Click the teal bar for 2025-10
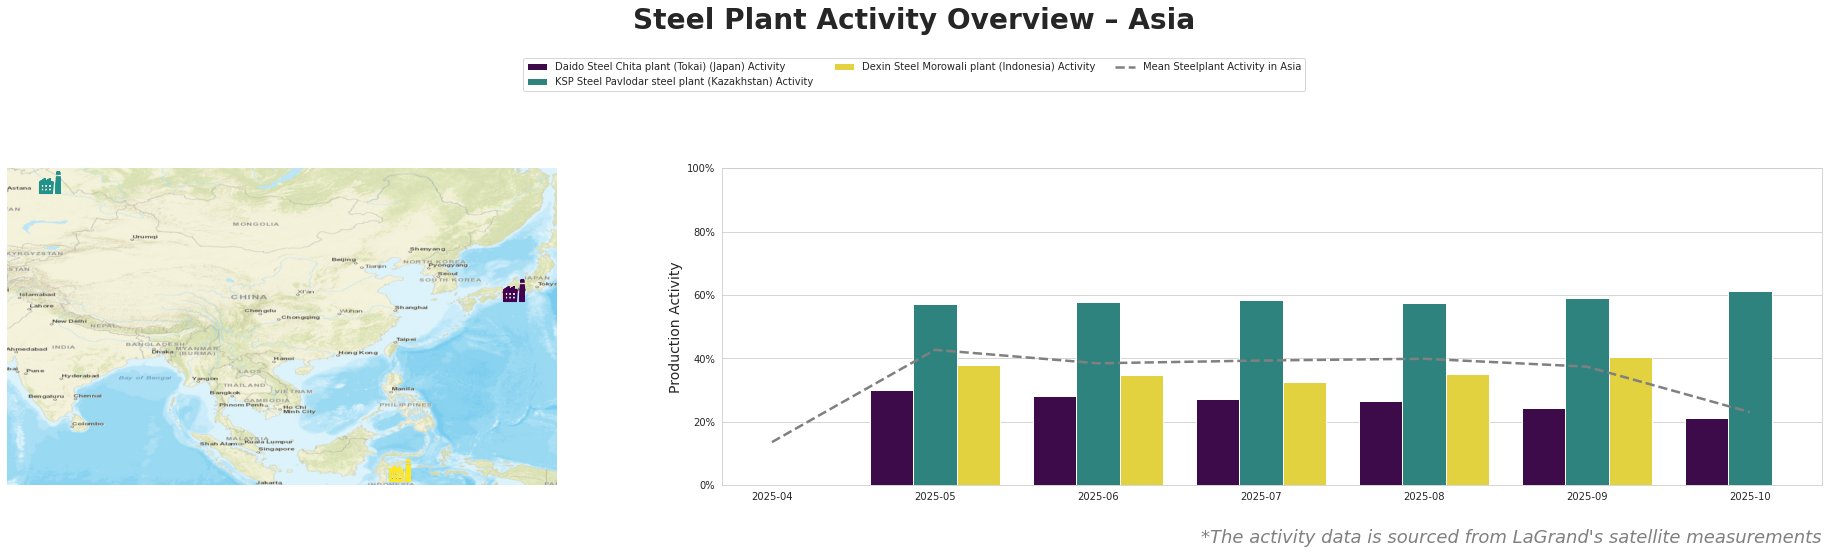The width and height of the screenshot is (1828, 554). [1750, 388]
